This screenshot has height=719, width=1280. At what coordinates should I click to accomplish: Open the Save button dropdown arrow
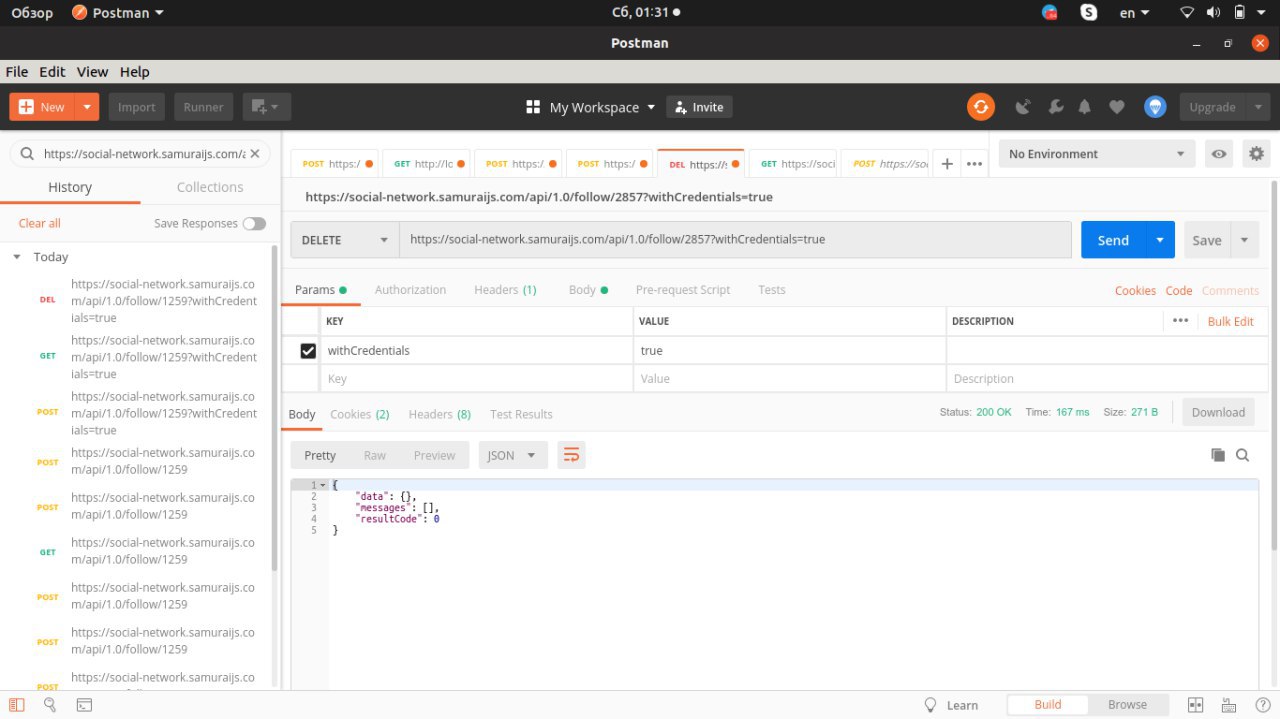(1245, 240)
